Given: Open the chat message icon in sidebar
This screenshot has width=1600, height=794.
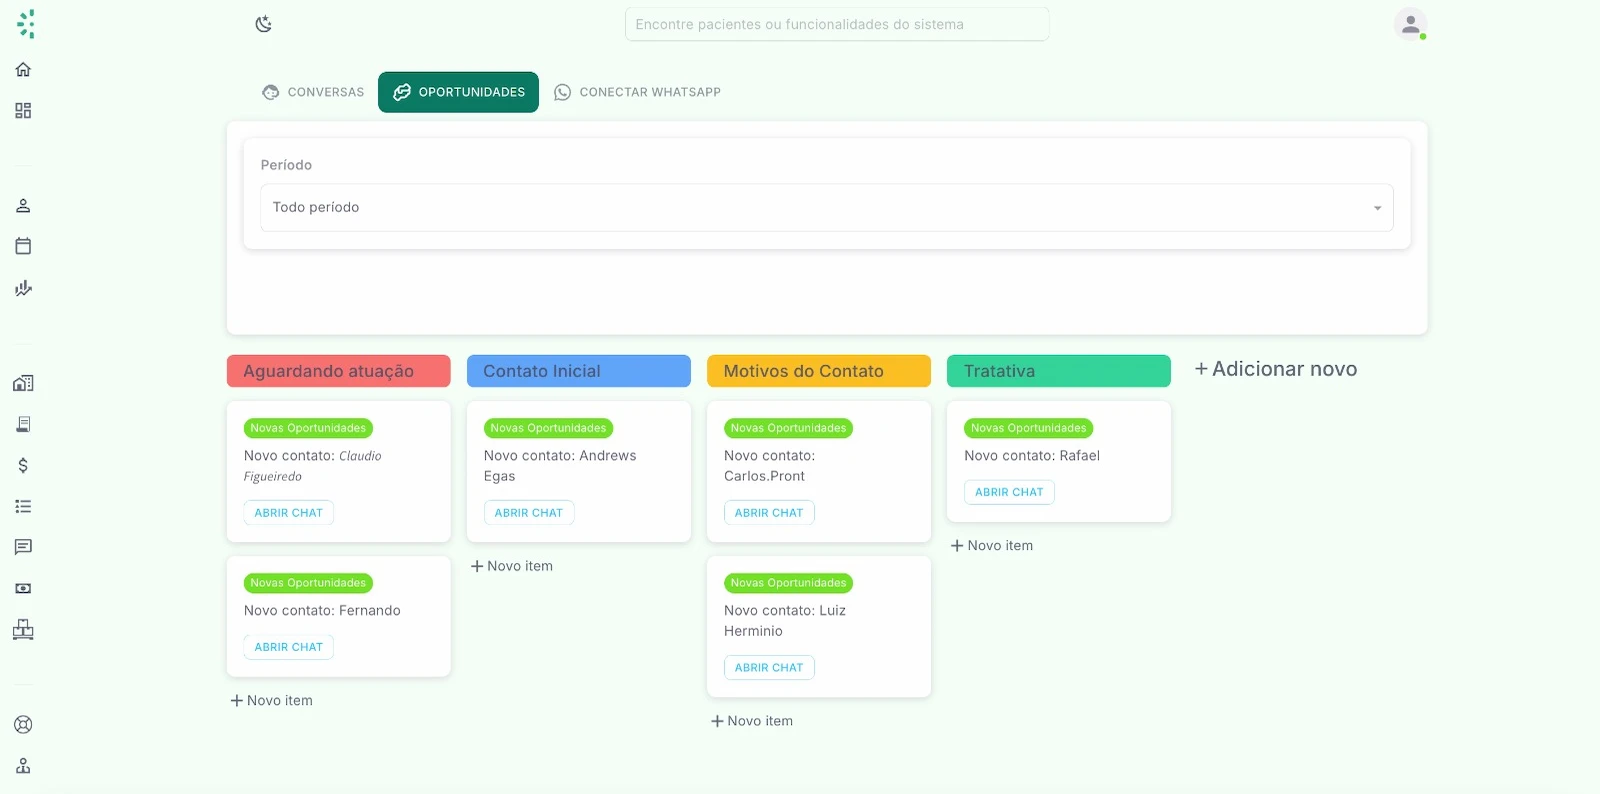Looking at the screenshot, I should click(23, 547).
